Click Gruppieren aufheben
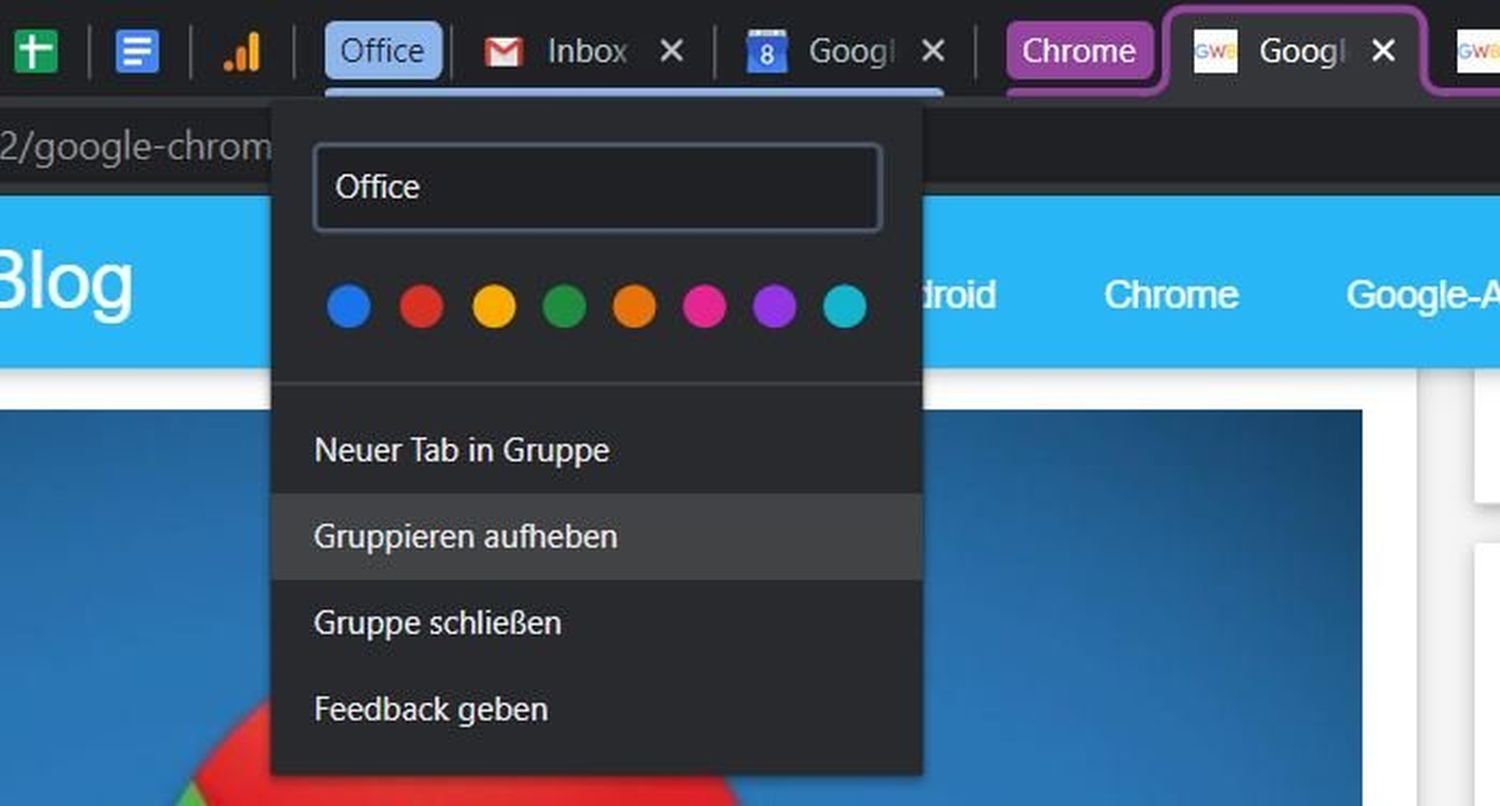Image resolution: width=1500 pixels, height=806 pixels. tap(468, 537)
